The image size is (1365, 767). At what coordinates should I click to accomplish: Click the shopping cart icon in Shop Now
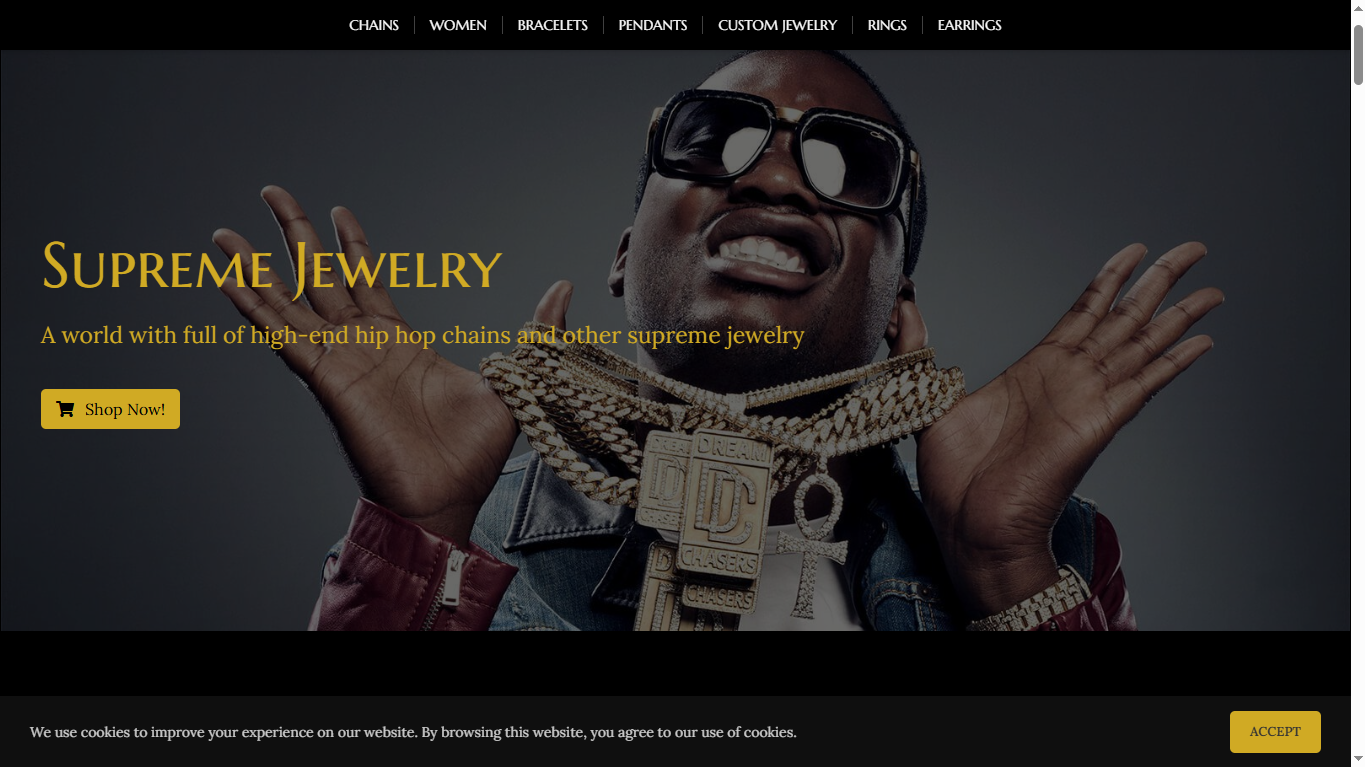tap(65, 409)
